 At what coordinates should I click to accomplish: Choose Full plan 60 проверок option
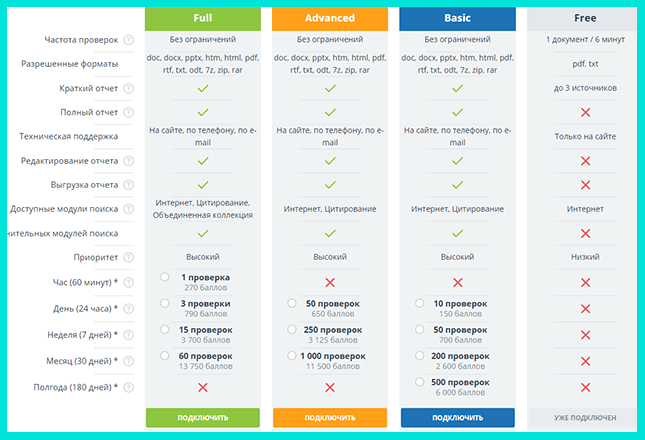[165, 355]
